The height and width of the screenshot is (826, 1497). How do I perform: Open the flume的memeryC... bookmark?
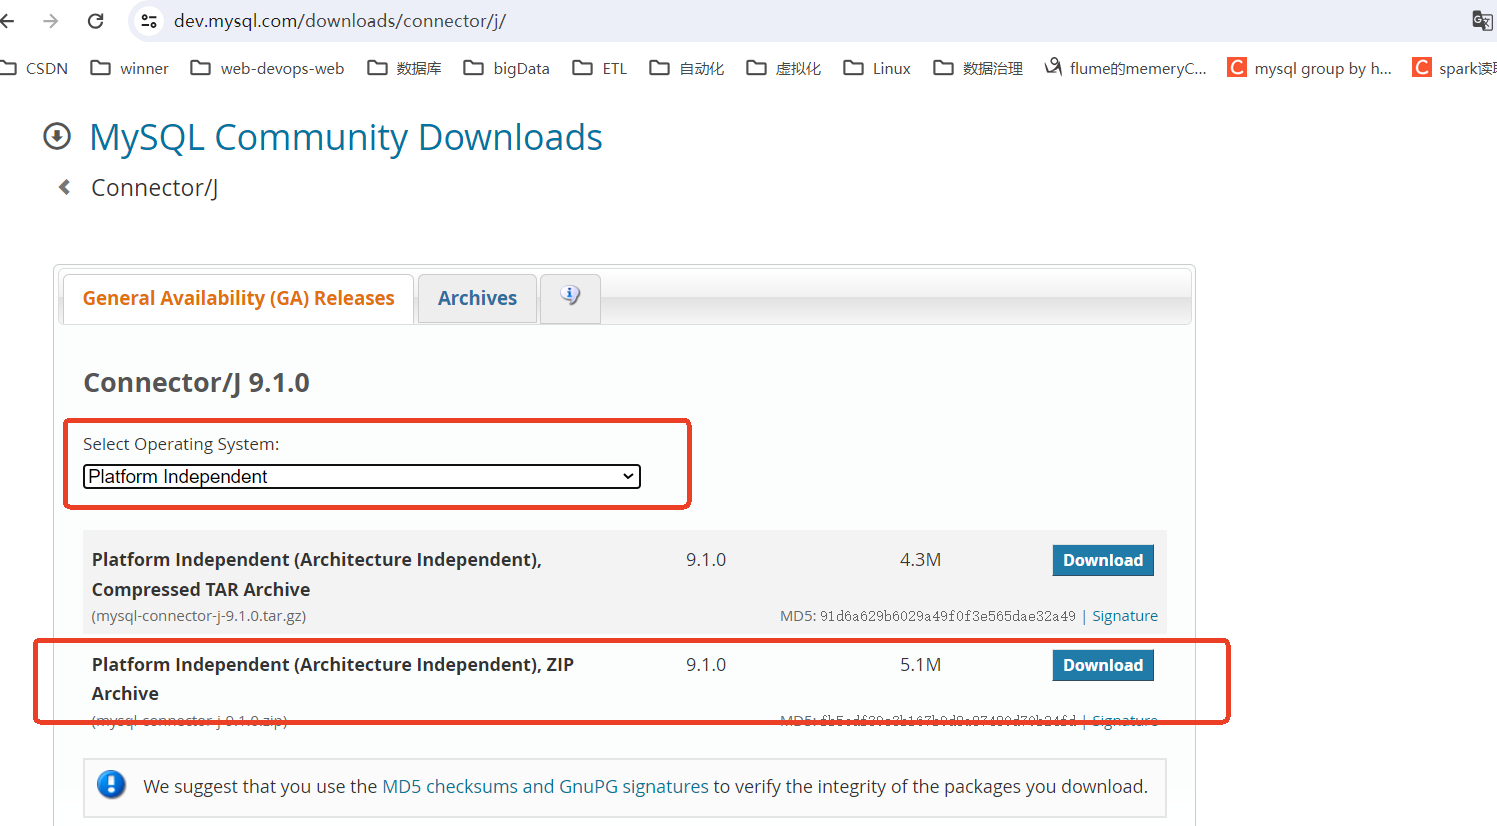(1125, 68)
